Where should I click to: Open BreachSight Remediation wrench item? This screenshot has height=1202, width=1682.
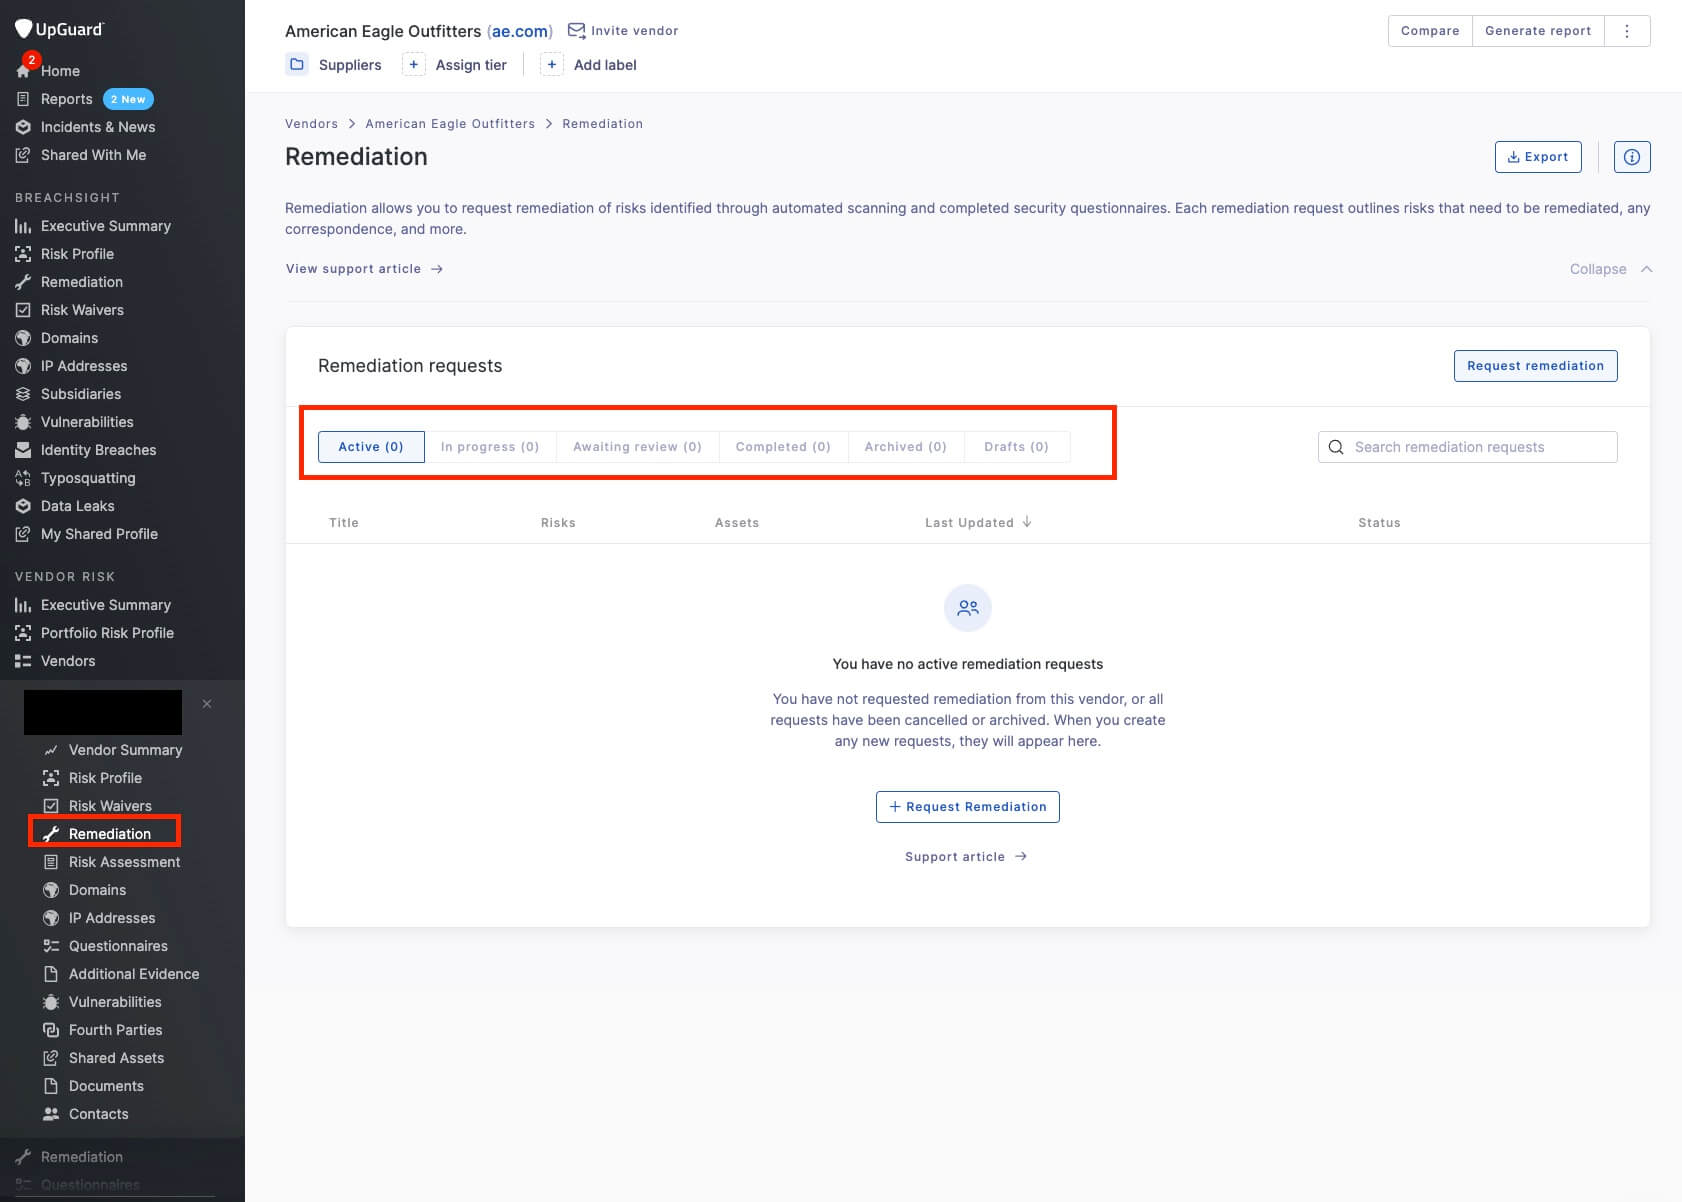81,282
